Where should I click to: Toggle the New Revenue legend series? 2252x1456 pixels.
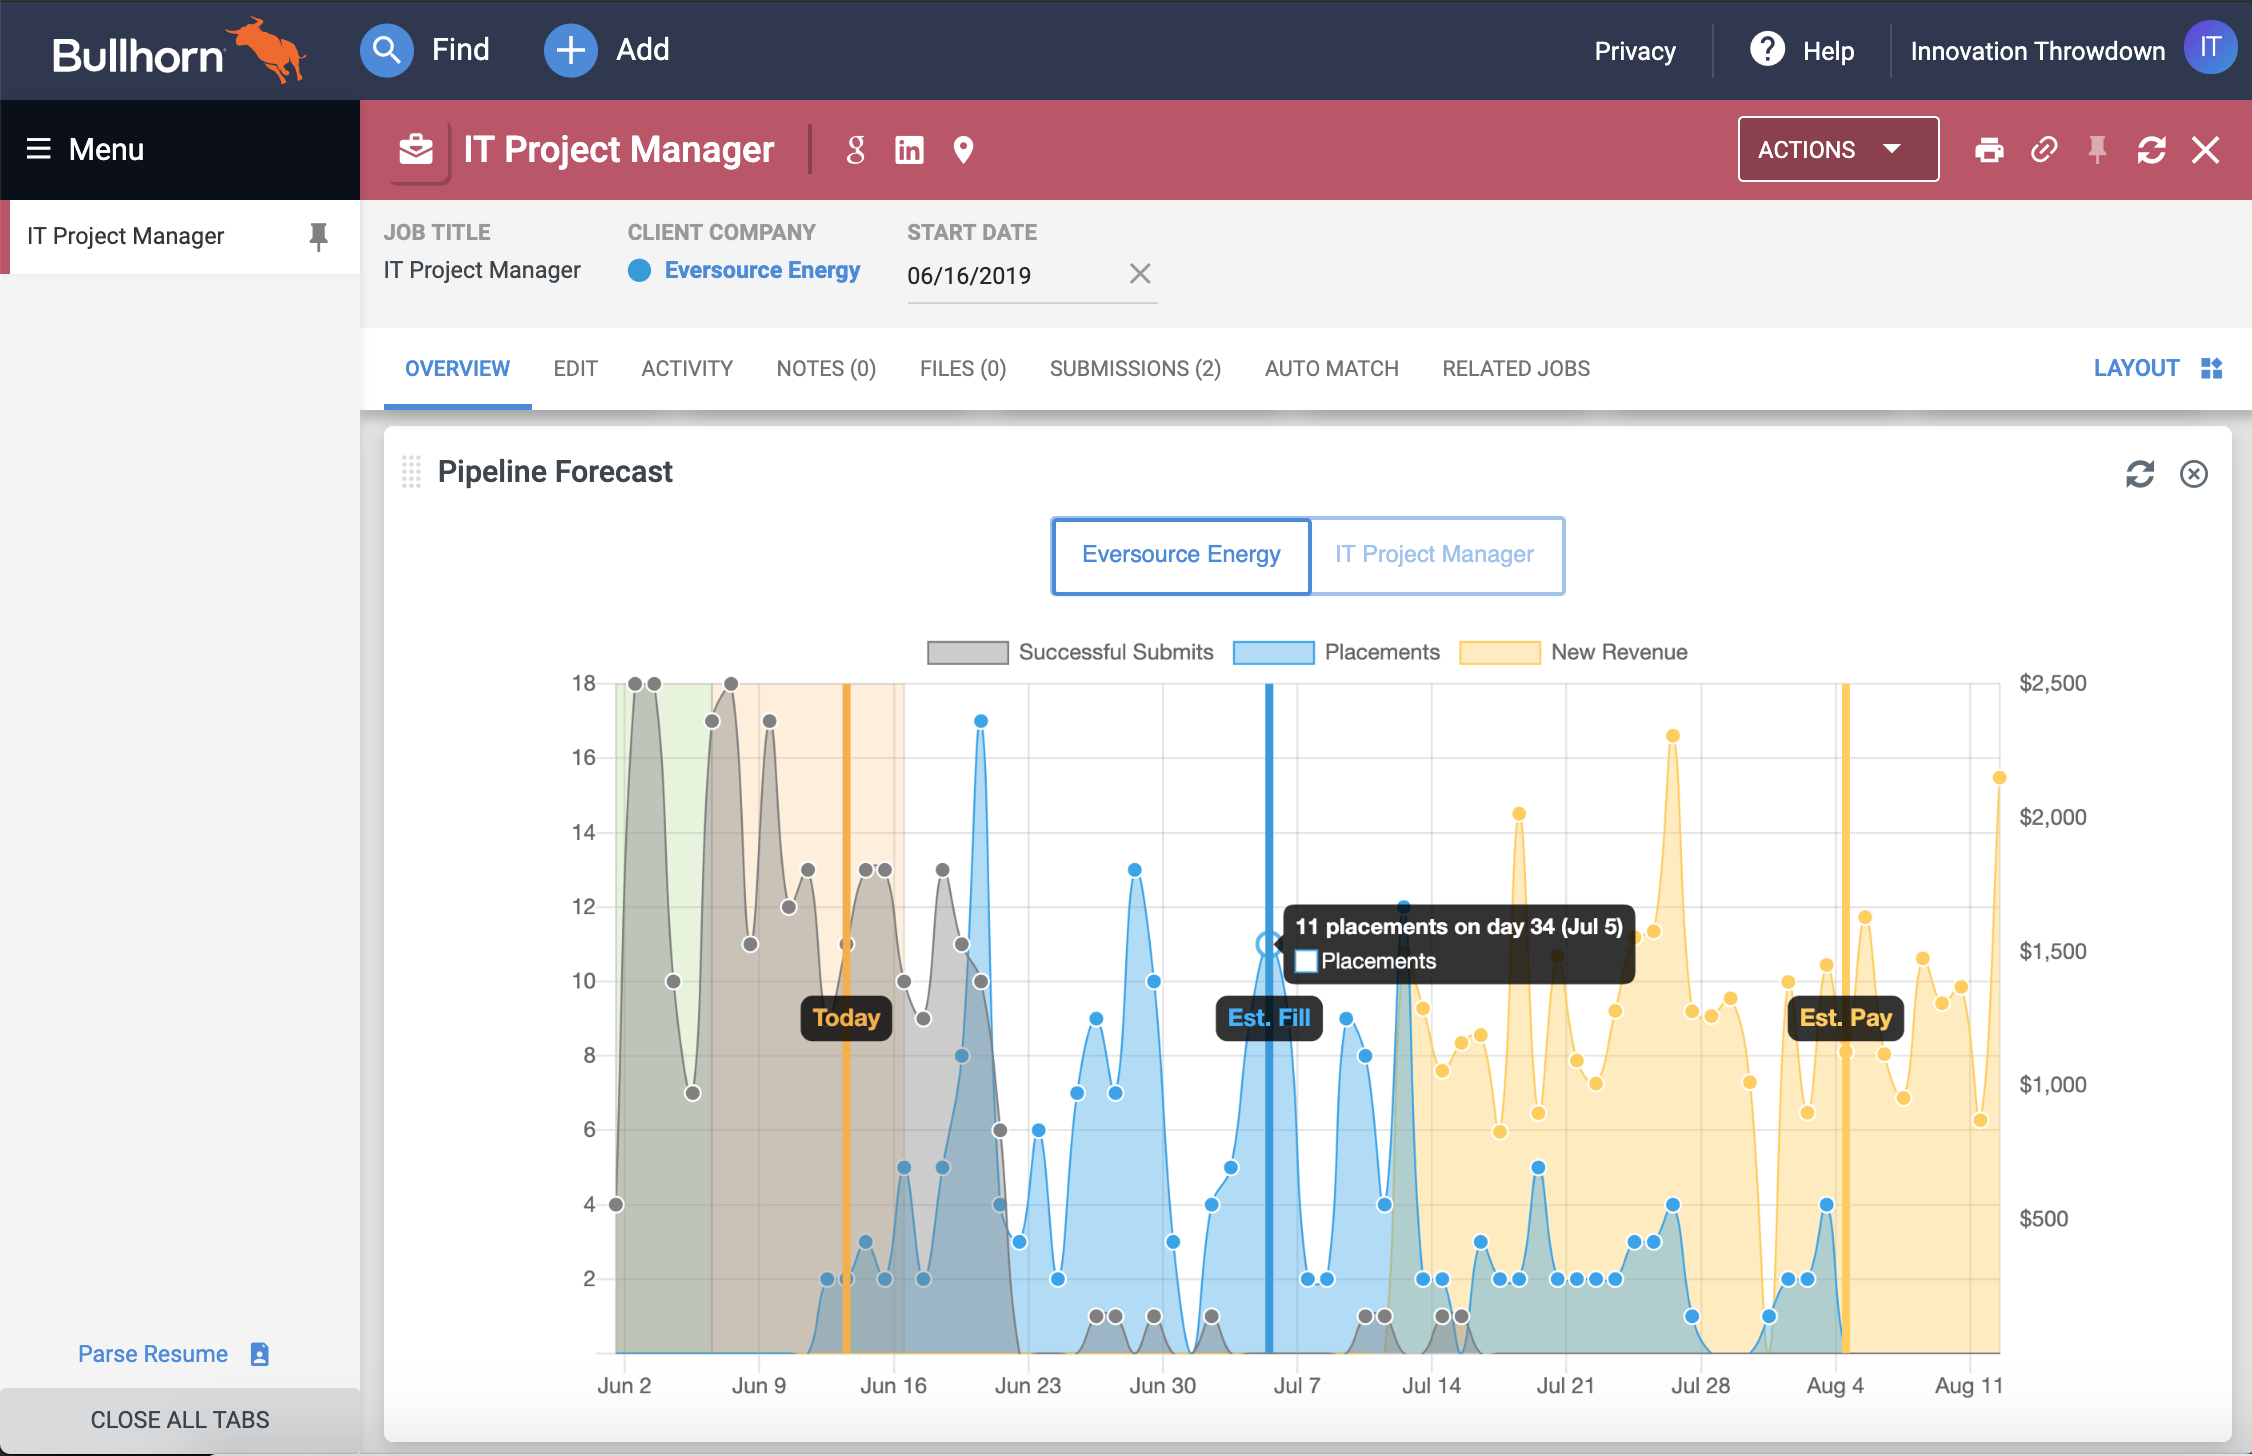pos(1574,652)
